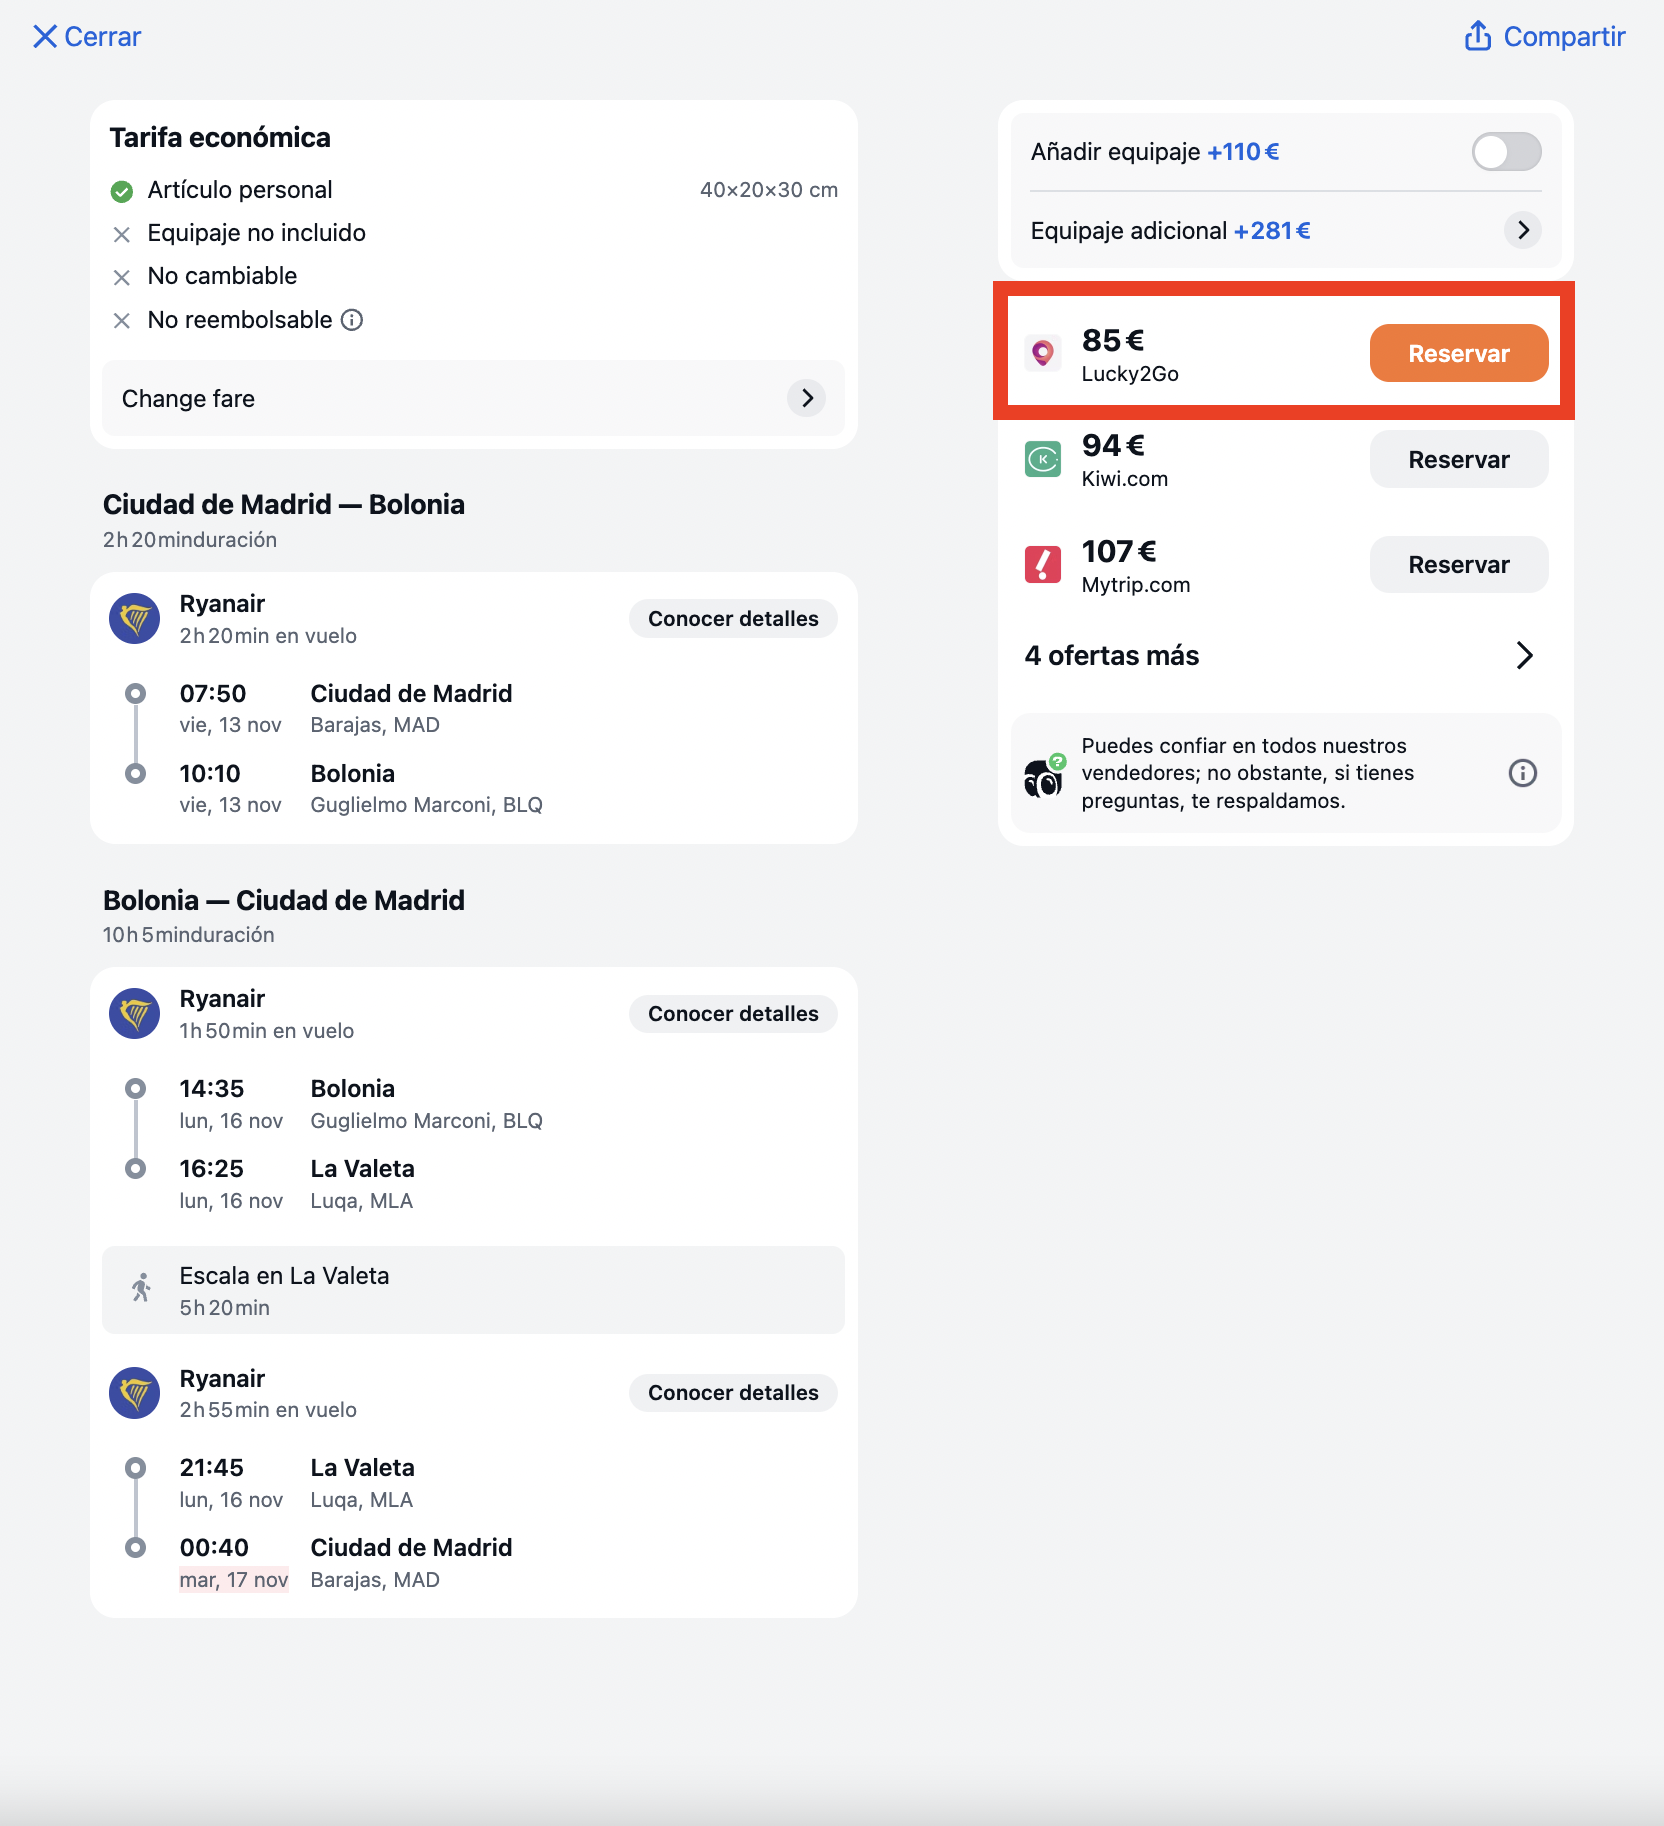
Task: Click the info icon next to No reembolsable
Action: point(352,320)
